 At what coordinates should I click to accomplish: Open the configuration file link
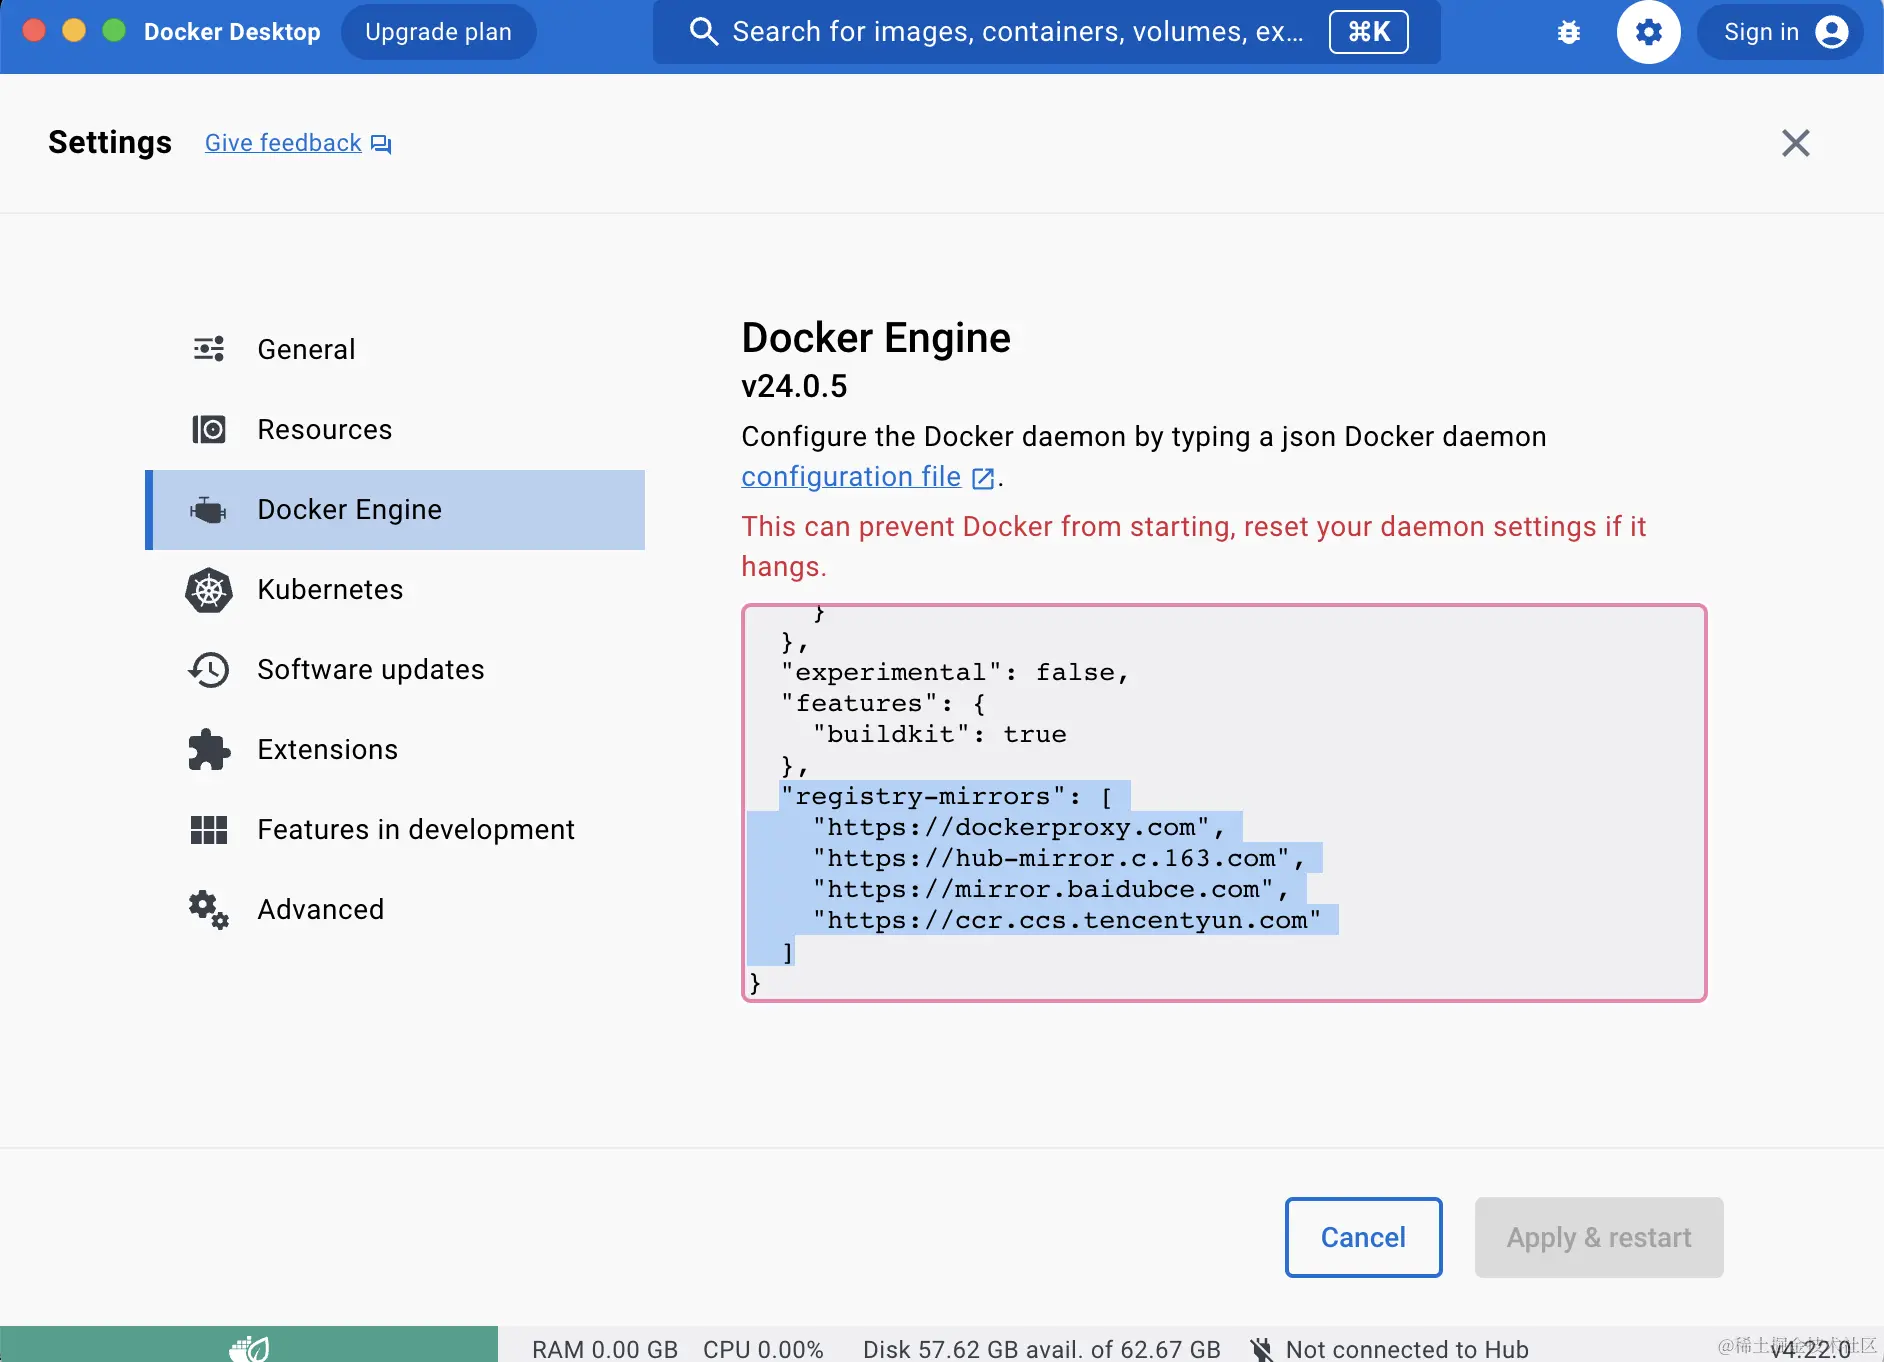851,477
